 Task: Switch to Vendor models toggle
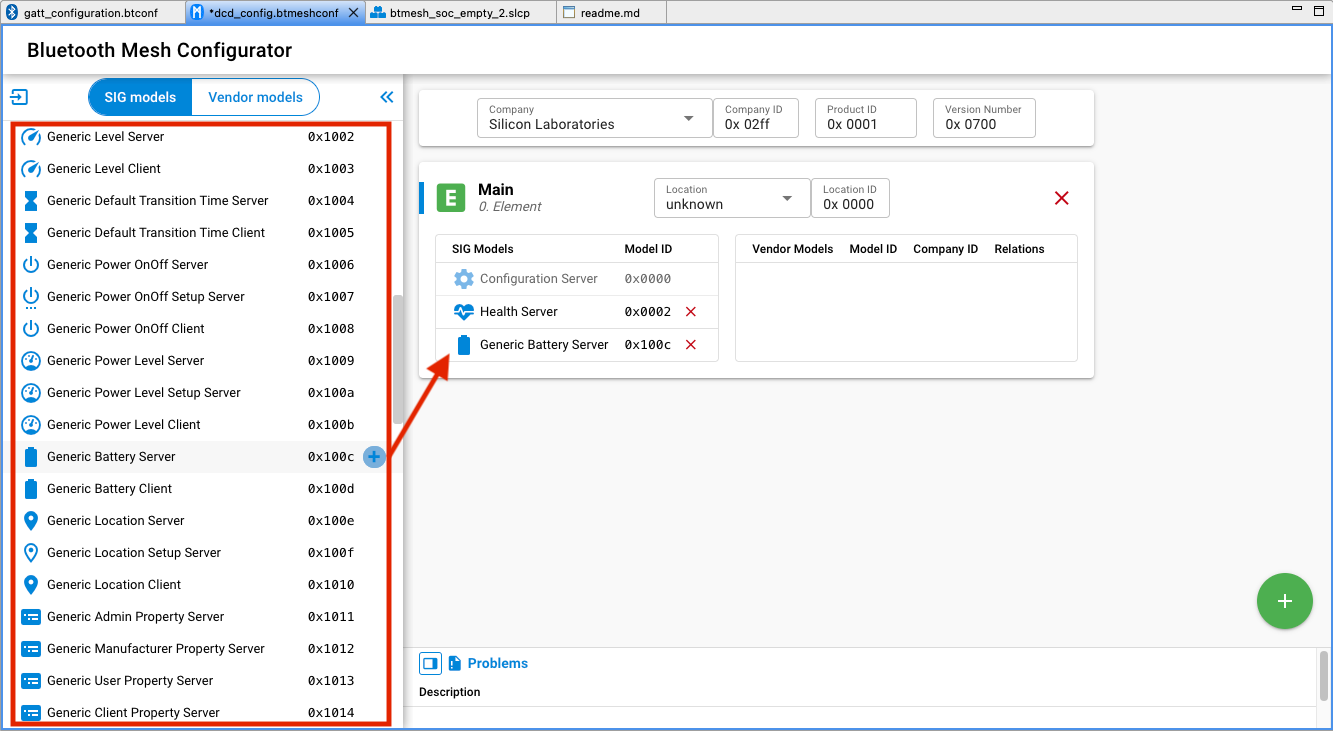point(255,97)
